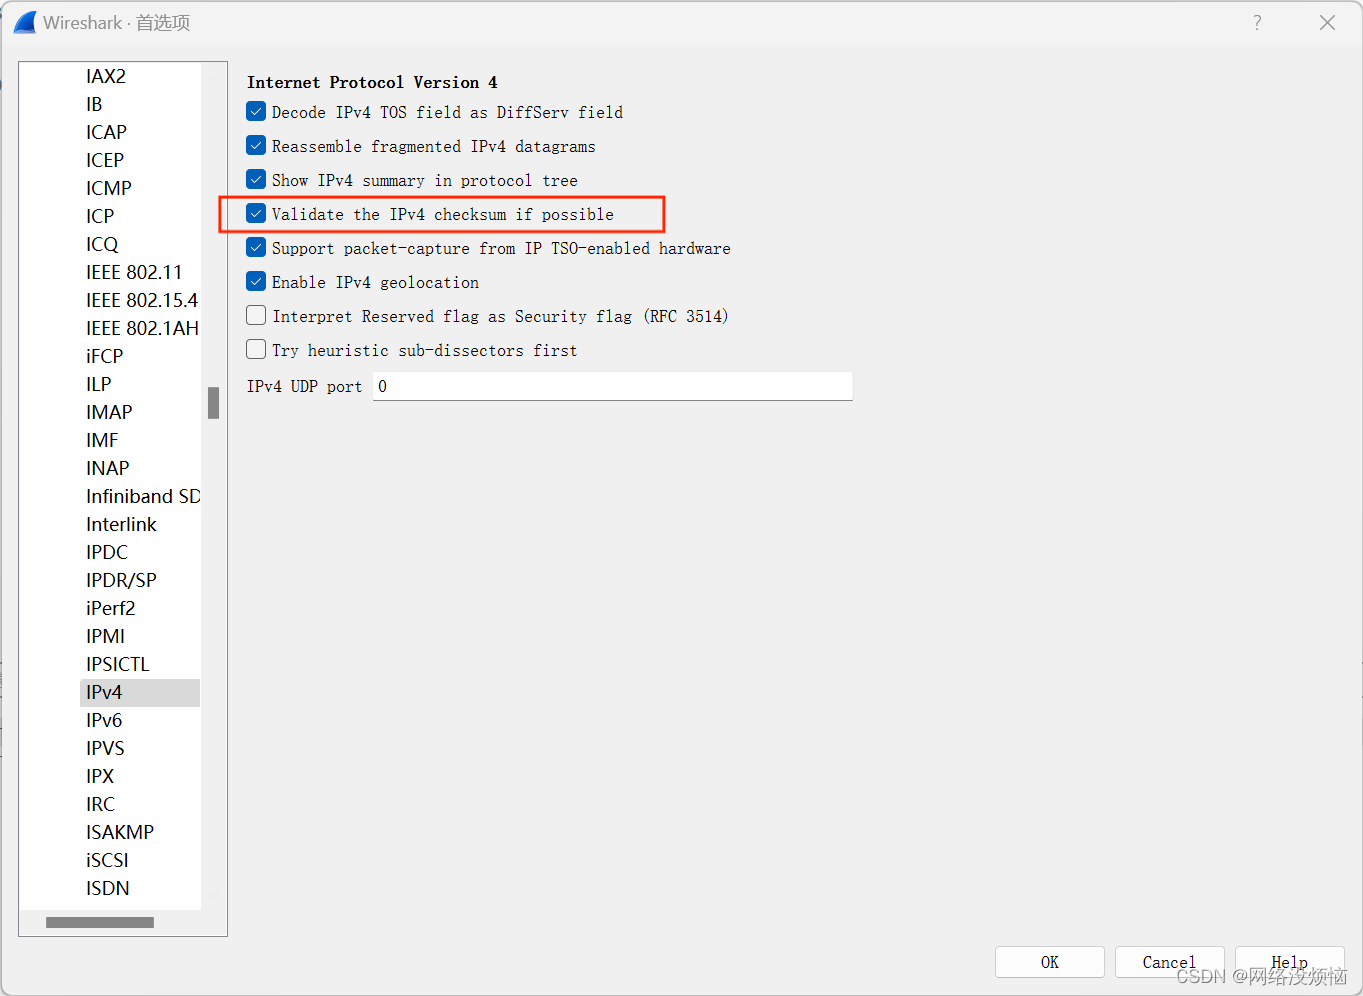Screen dimensions: 1363x996
Task: Click the Internet Protocol Version 4 heading
Action: (x=372, y=82)
